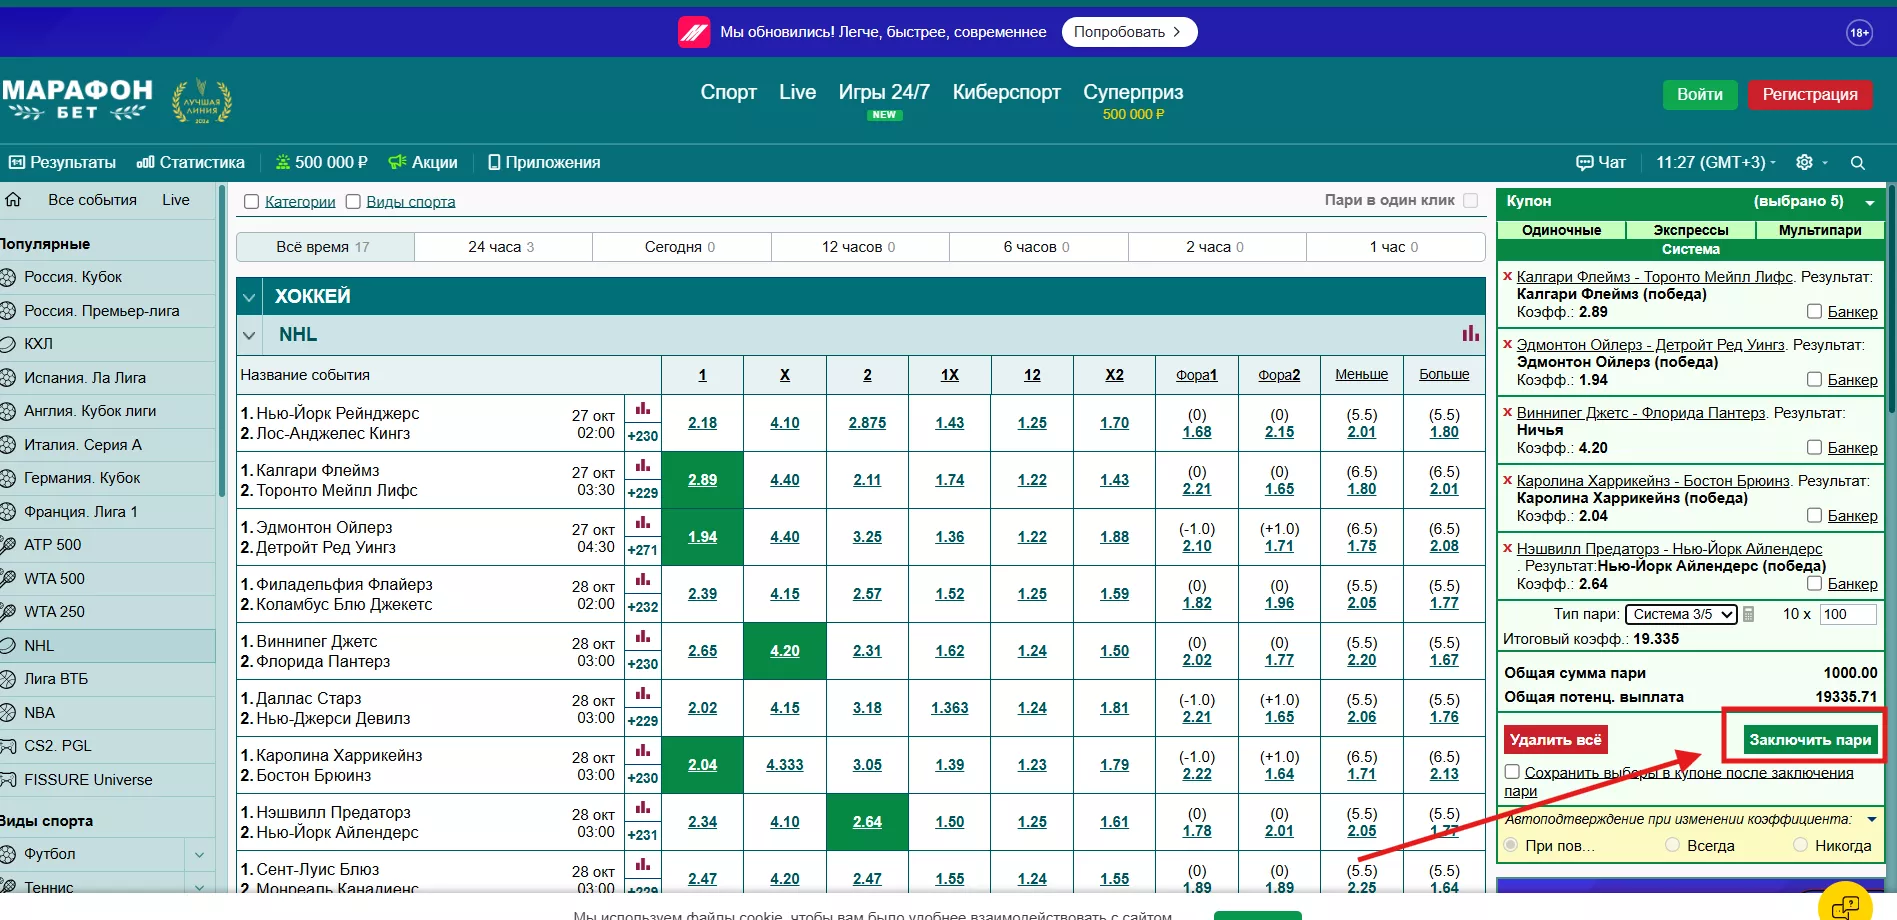Viewport: 1897px width, 920px height.
Task: Collapse the NHL league chevron
Action: pos(249,335)
